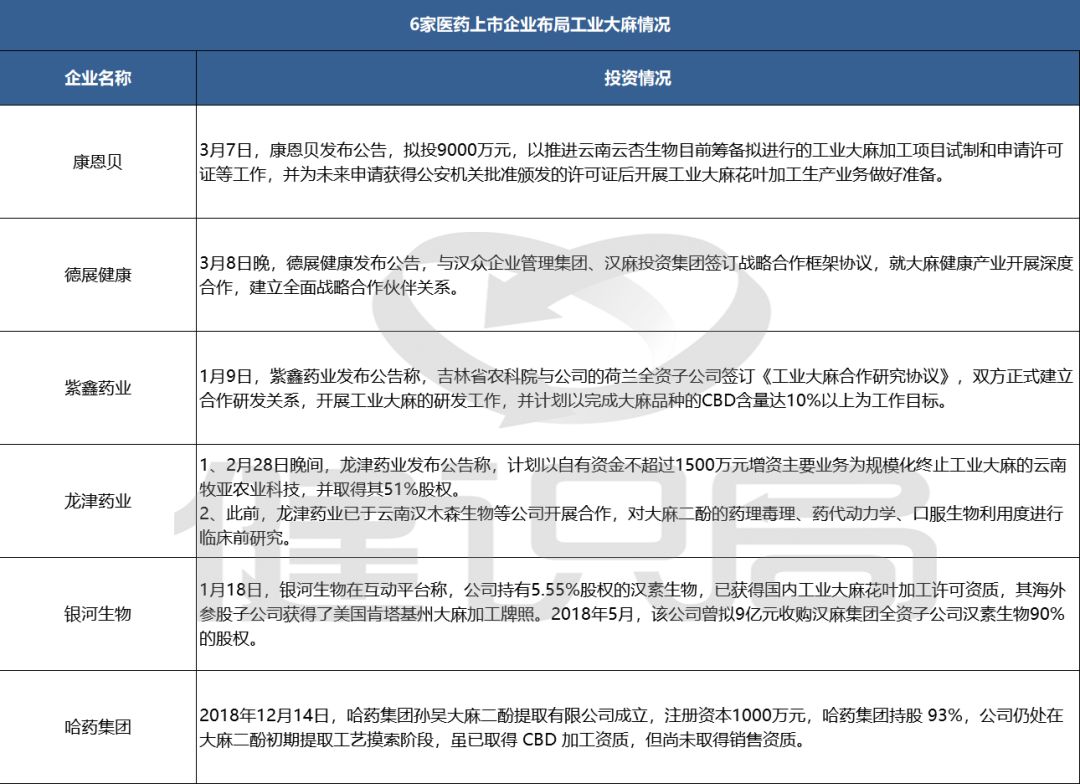This screenshot has width=1080, height=784.
Task: Select the 康恩贝 company name cell
Action: [x=98, y=162]
